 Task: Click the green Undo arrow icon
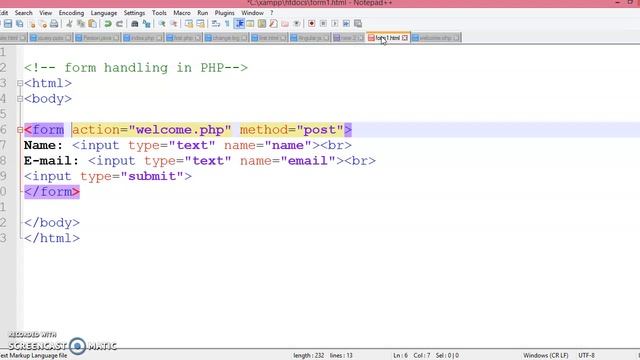(108, 24)
